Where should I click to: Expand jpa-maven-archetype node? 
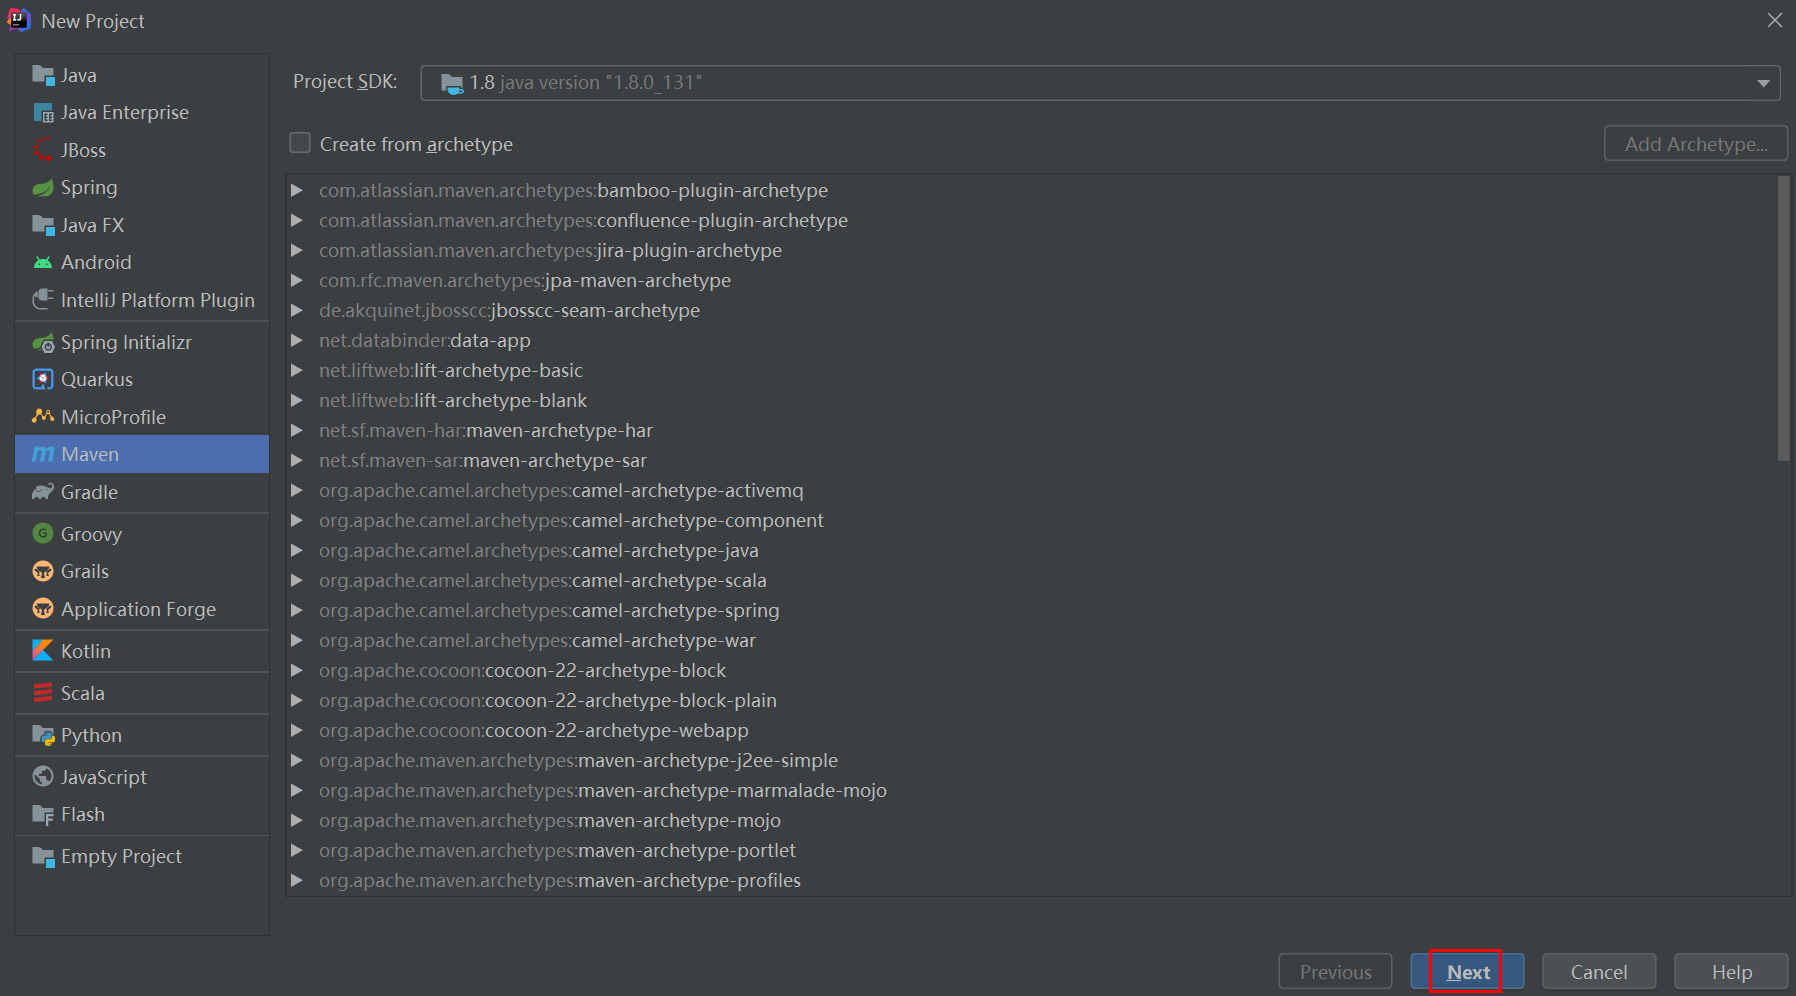coord(297,280)
